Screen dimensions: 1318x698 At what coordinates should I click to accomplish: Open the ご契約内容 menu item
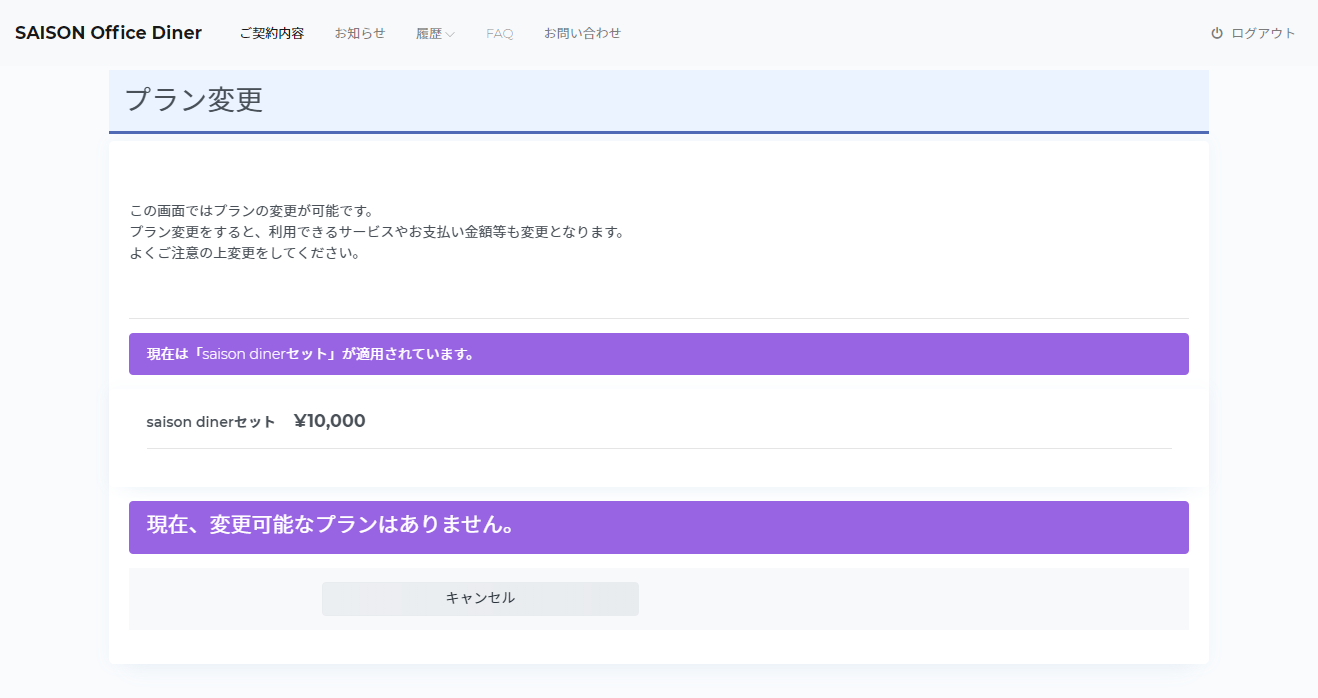271,33
